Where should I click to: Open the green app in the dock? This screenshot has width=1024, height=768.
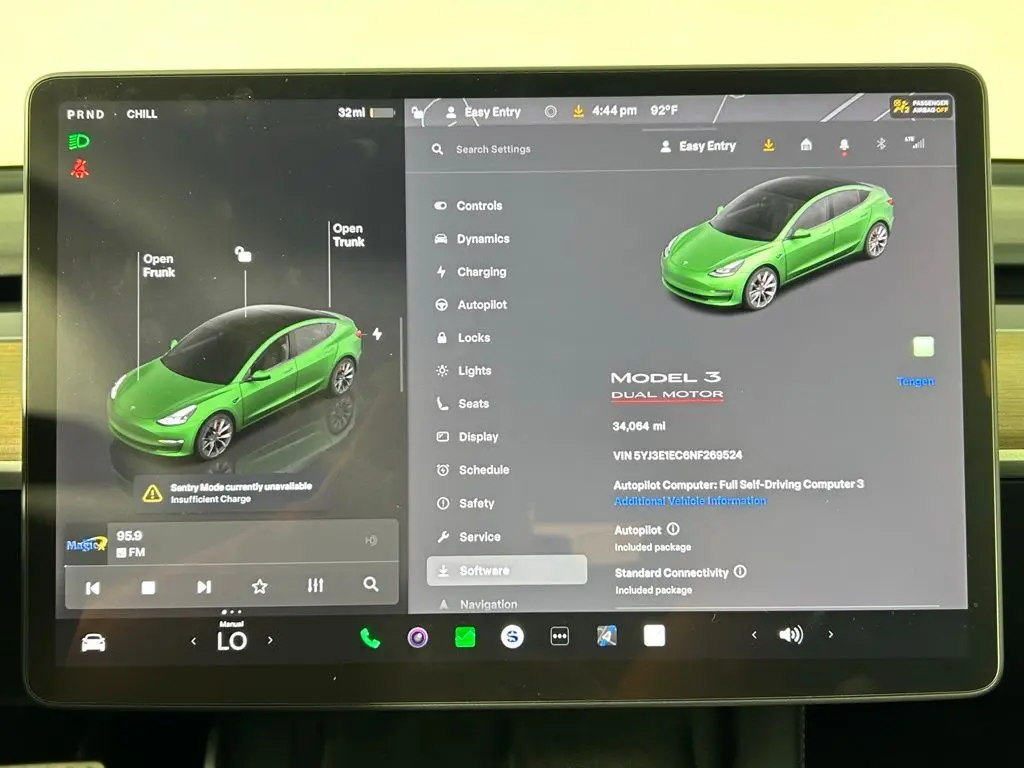(465, 637)
